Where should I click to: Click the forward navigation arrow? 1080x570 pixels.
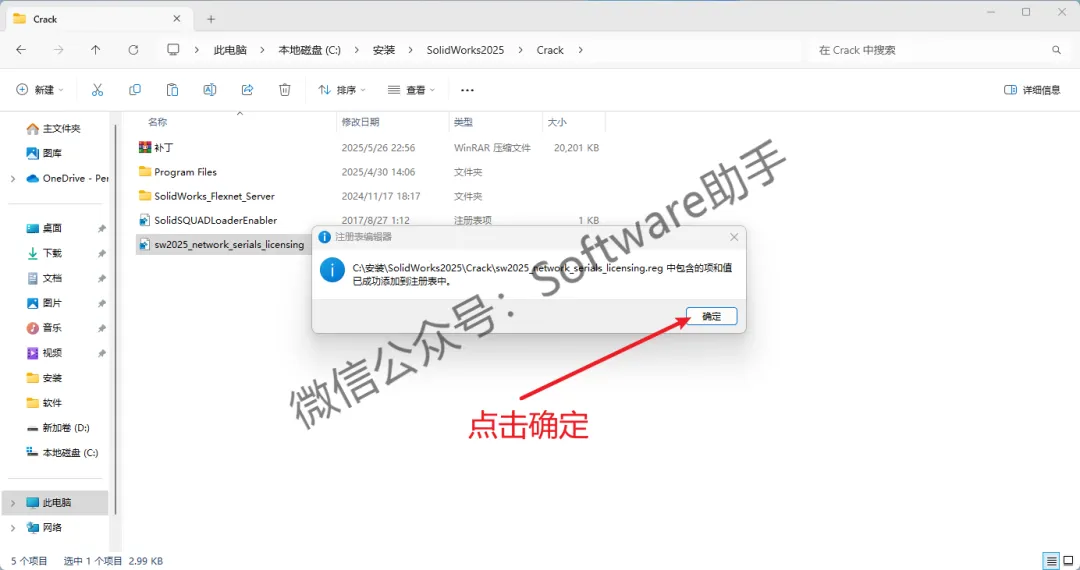pyautogui.click(x=59, y=50)
